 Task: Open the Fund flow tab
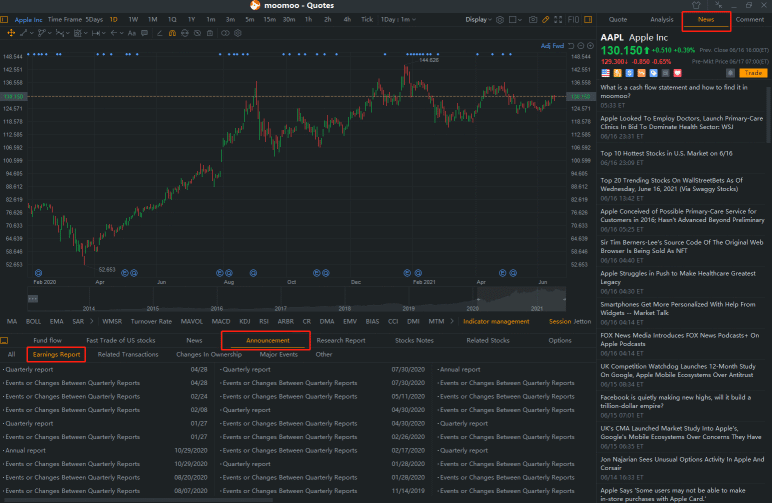point(47,340)
